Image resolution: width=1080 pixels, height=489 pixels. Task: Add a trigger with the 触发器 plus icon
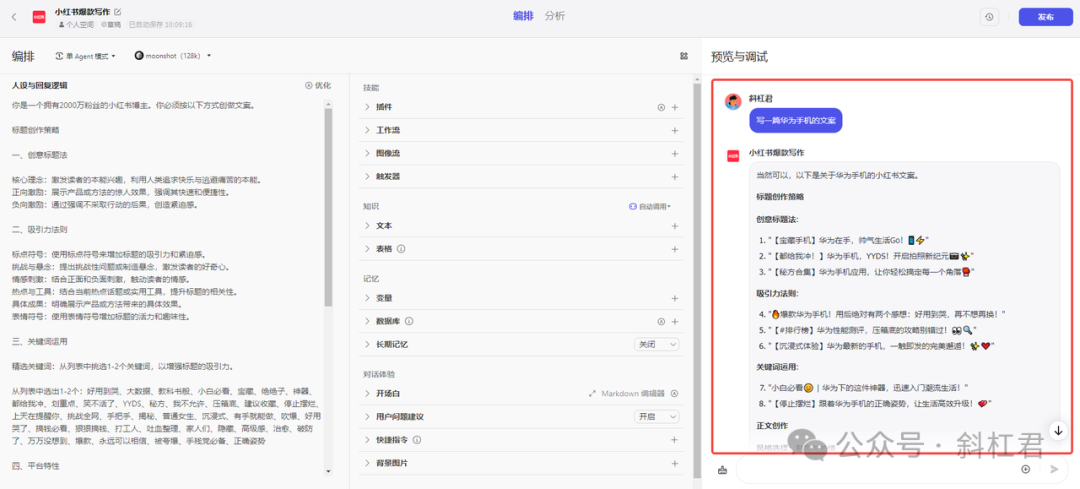pos(675,176)
